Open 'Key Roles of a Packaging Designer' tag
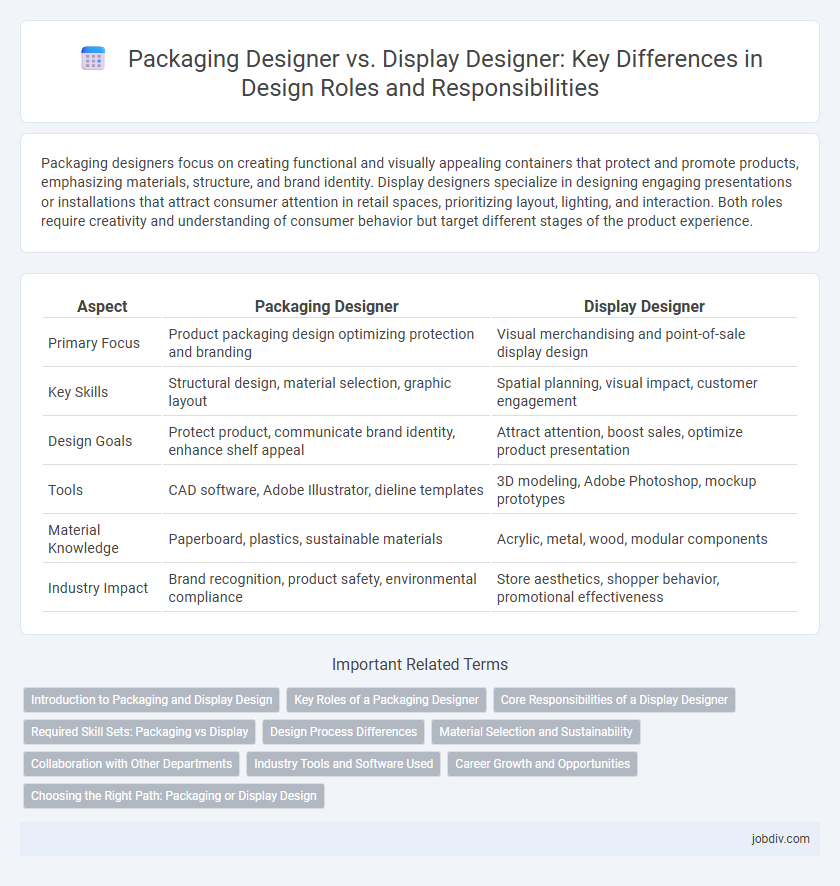This screenshot has width=840, height=886. tap(386, 700)
